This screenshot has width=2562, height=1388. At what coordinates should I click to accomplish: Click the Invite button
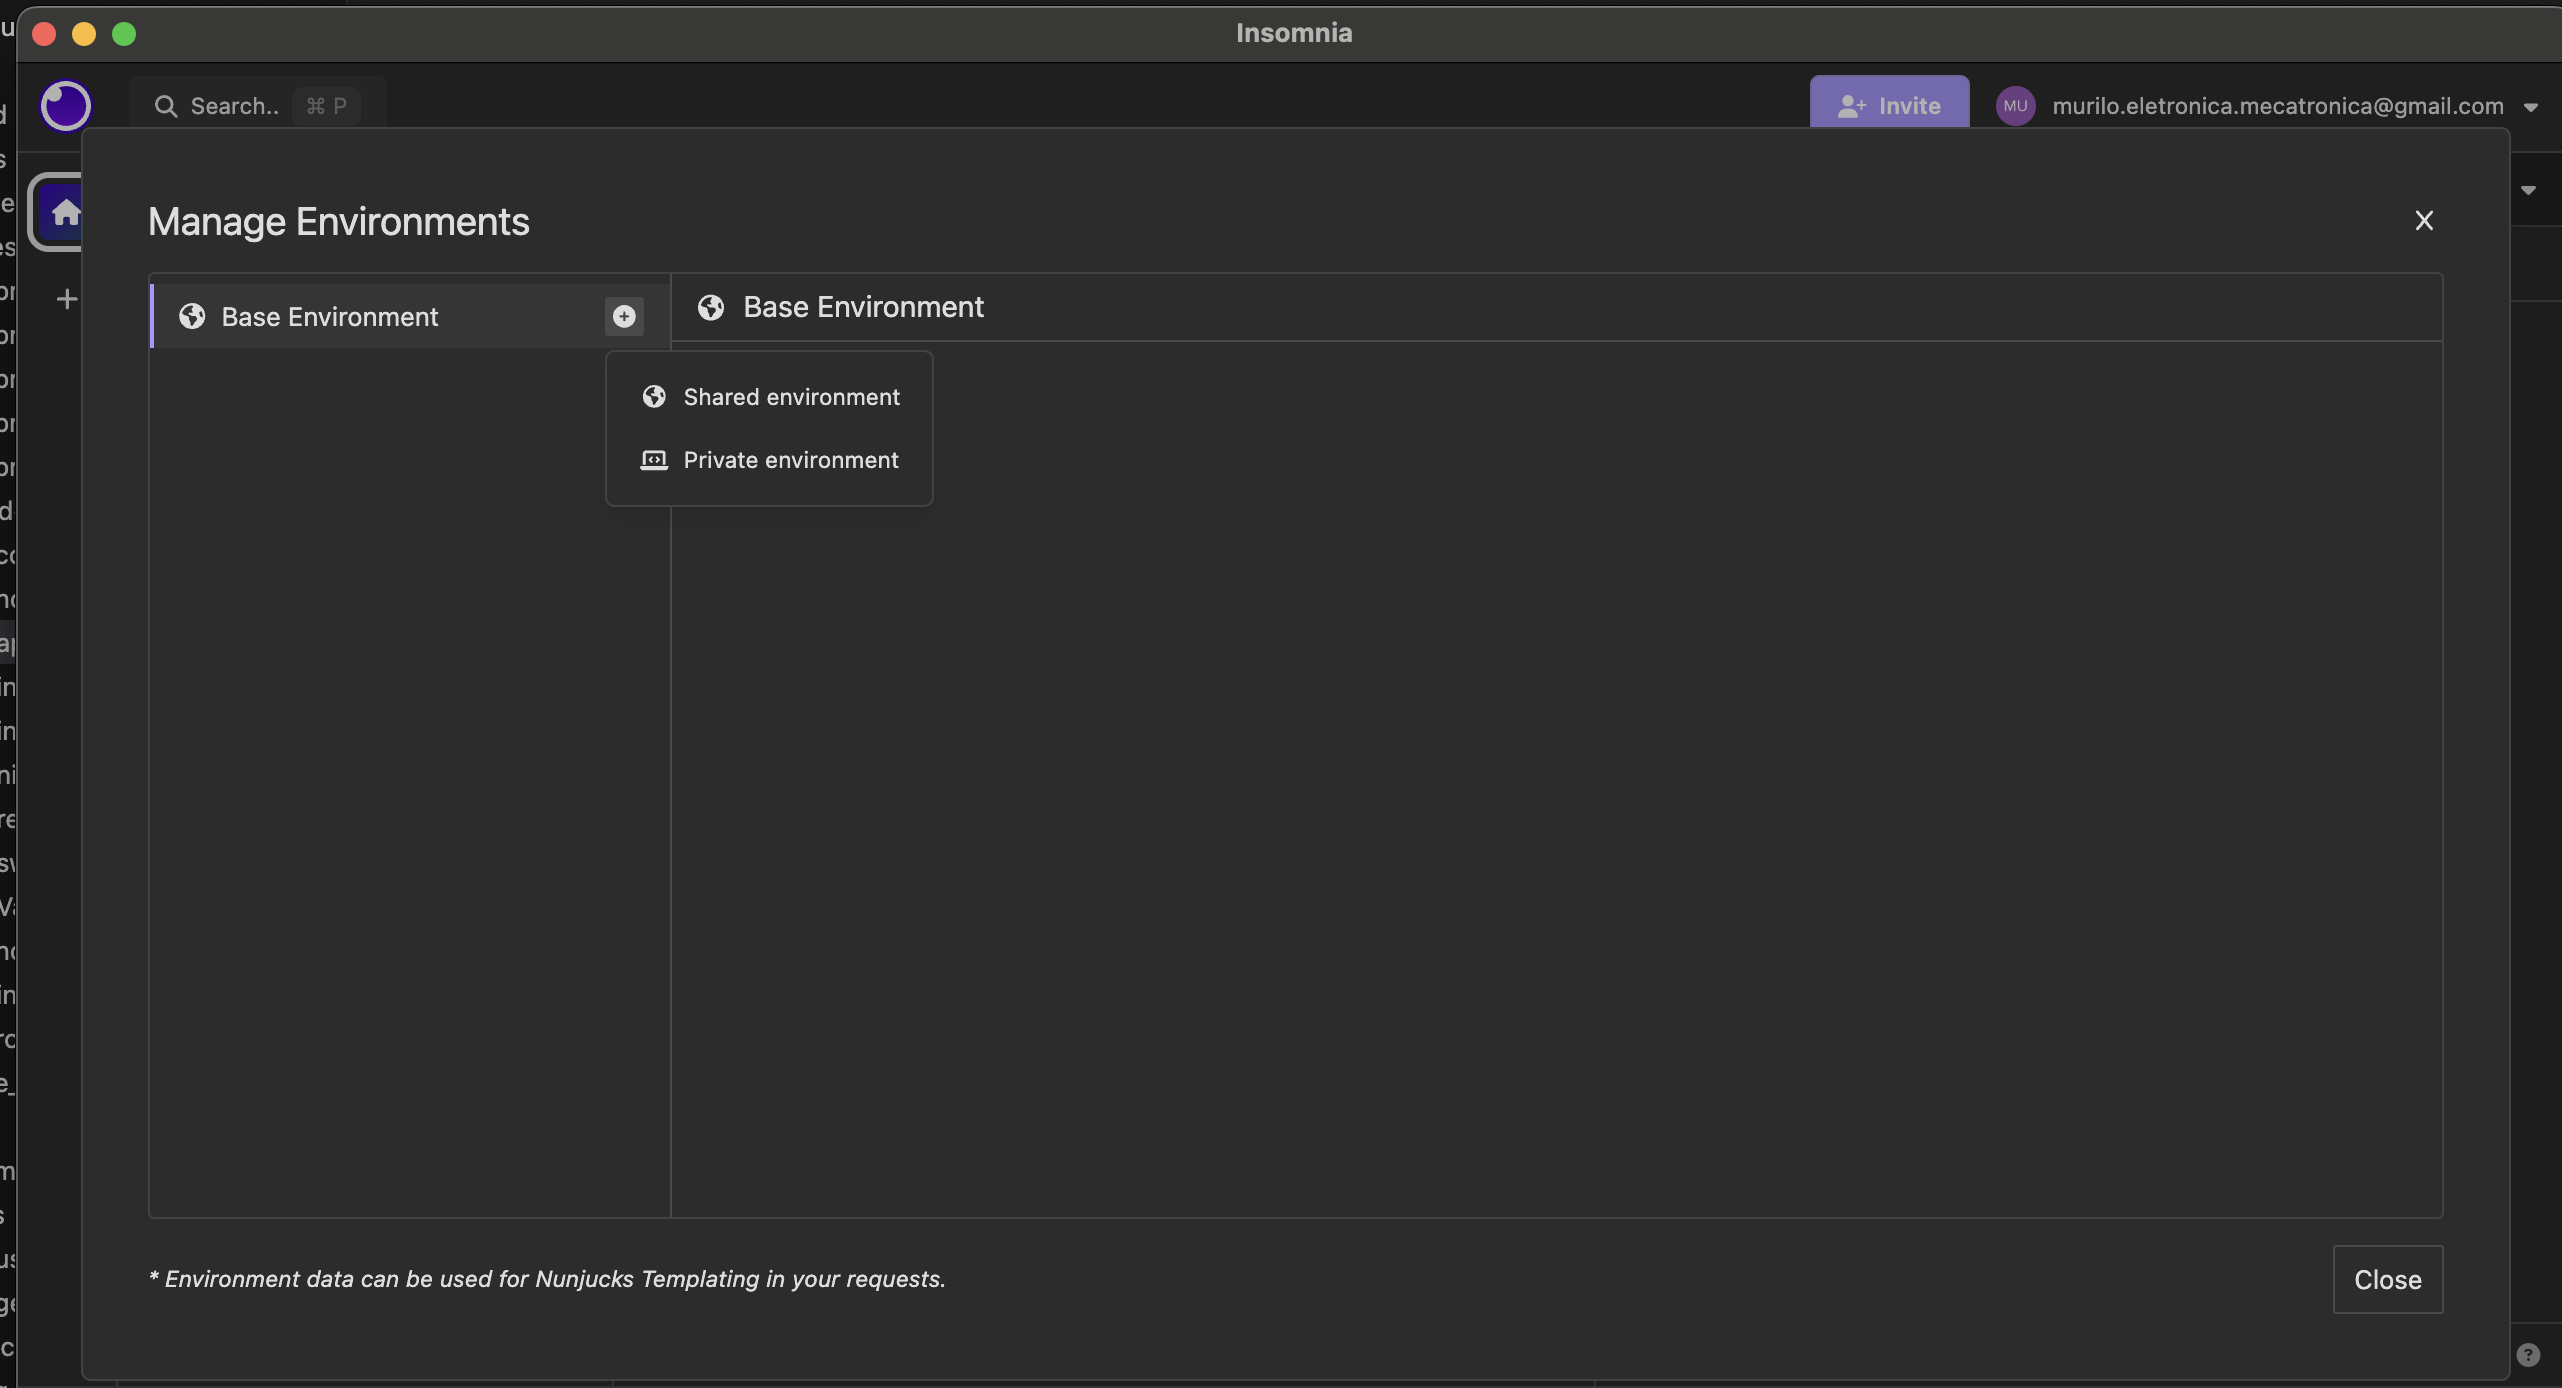1889,104
